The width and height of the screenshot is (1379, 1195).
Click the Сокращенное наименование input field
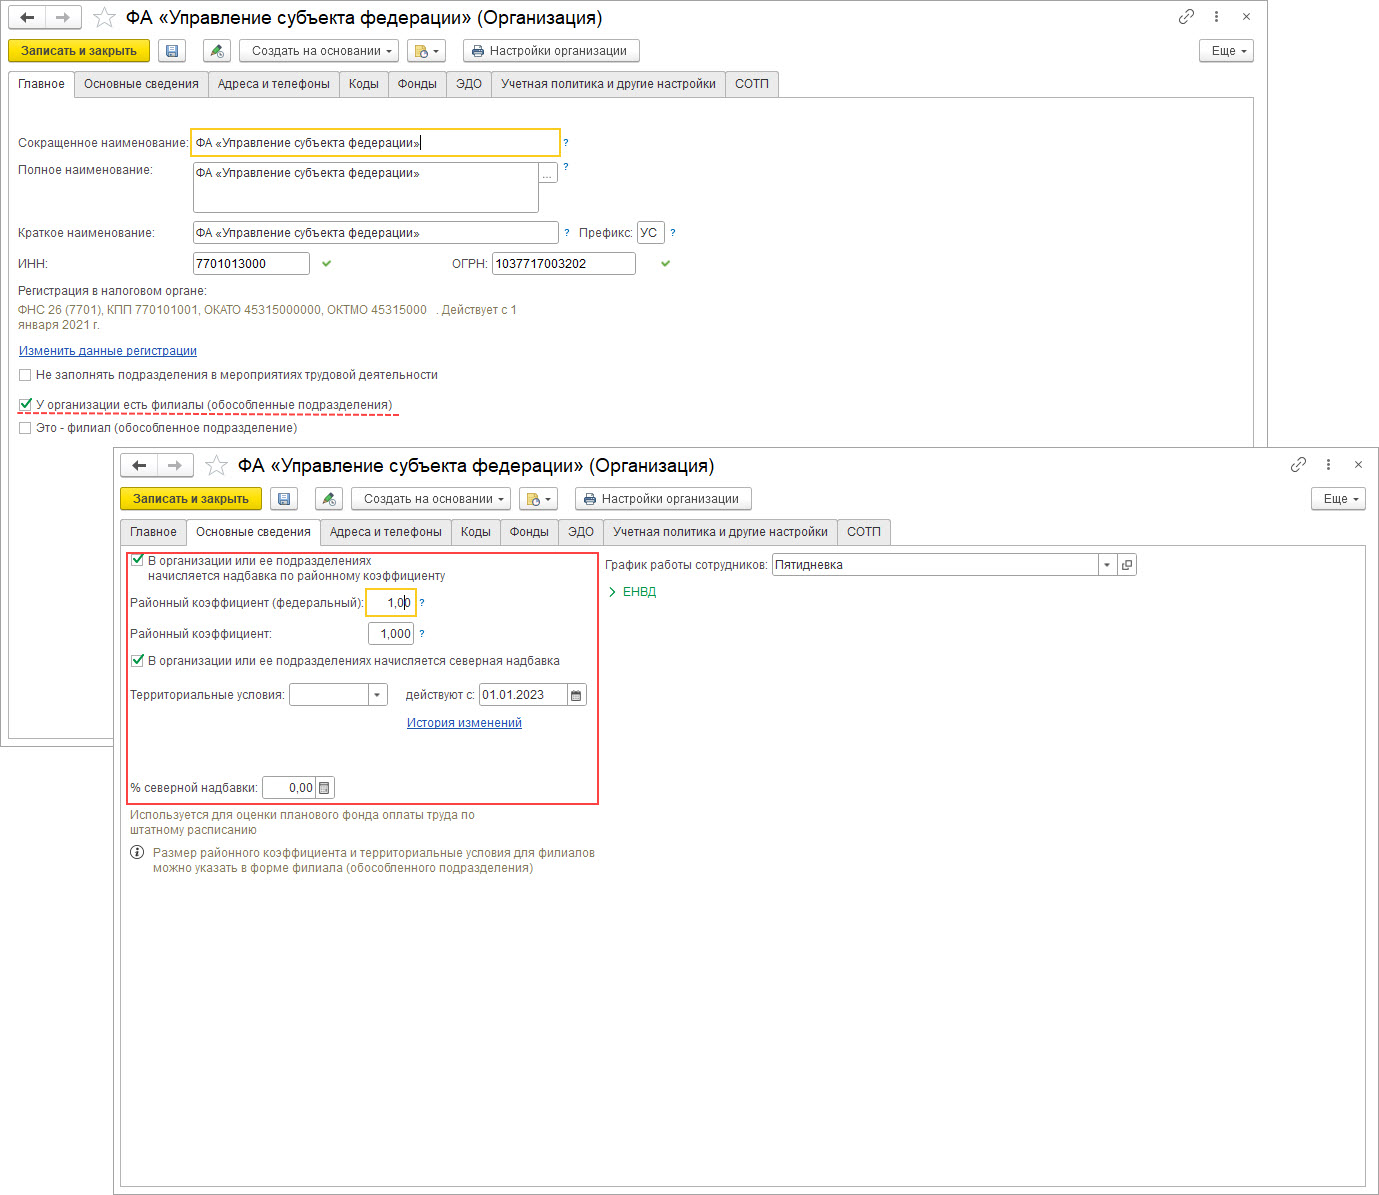pyautogui.click(x=375, y=143)
